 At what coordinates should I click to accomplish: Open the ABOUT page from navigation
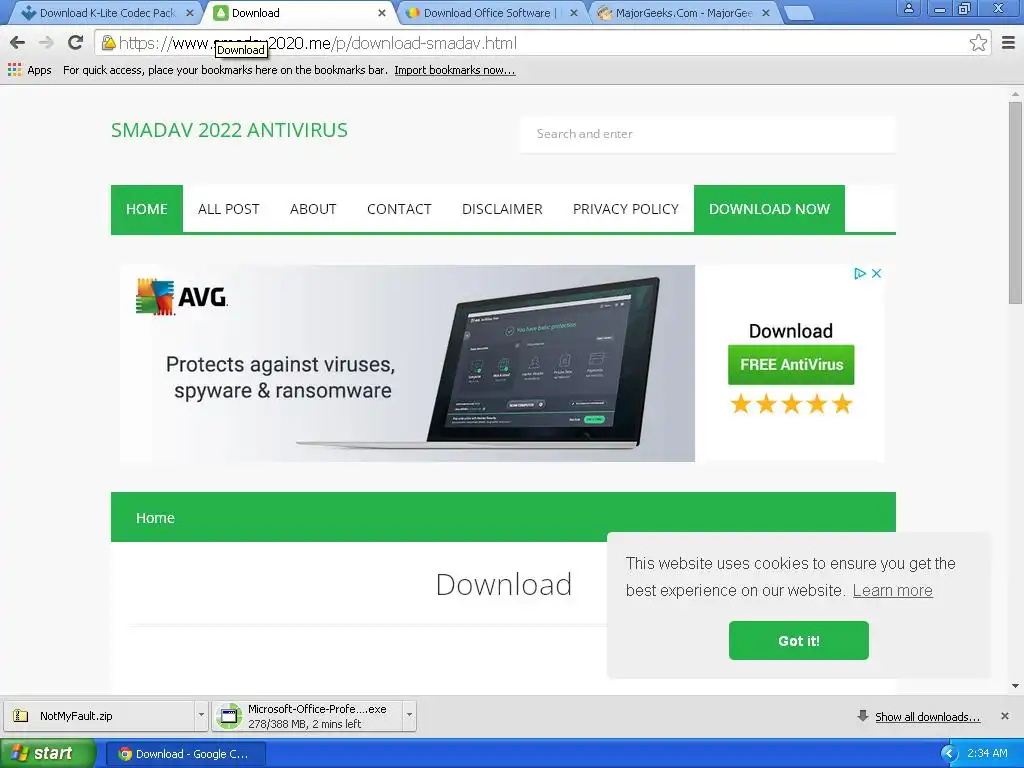(313, 209)
